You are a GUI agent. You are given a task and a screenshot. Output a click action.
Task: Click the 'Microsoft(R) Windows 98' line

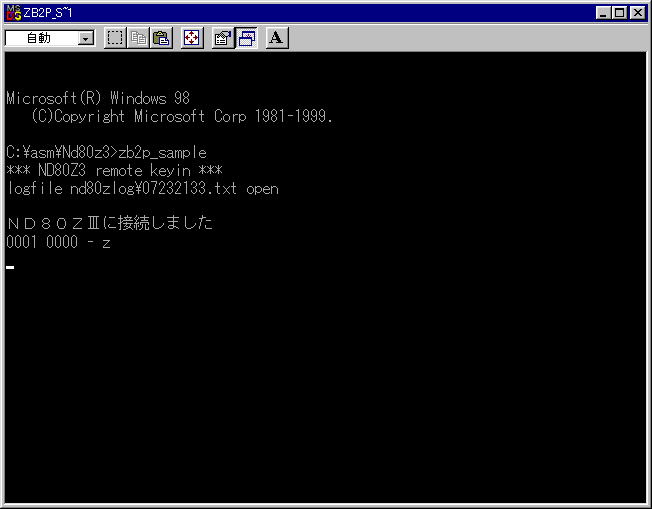tap(98, 98)
